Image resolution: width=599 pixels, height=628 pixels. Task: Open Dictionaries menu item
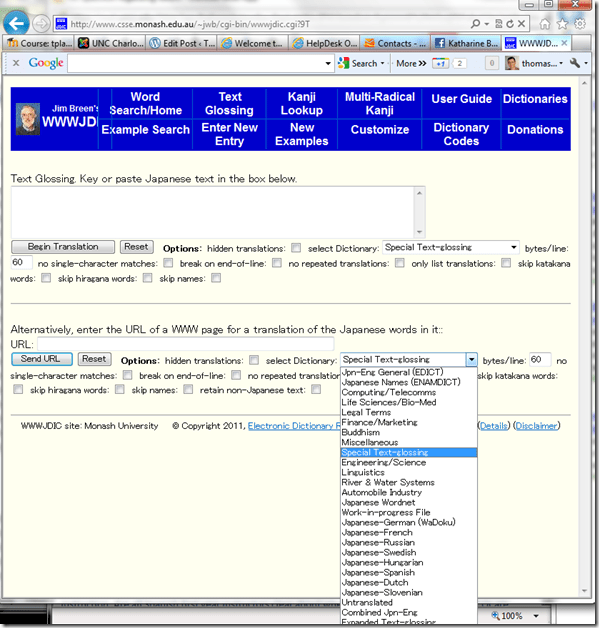click(x=535, y=99)
